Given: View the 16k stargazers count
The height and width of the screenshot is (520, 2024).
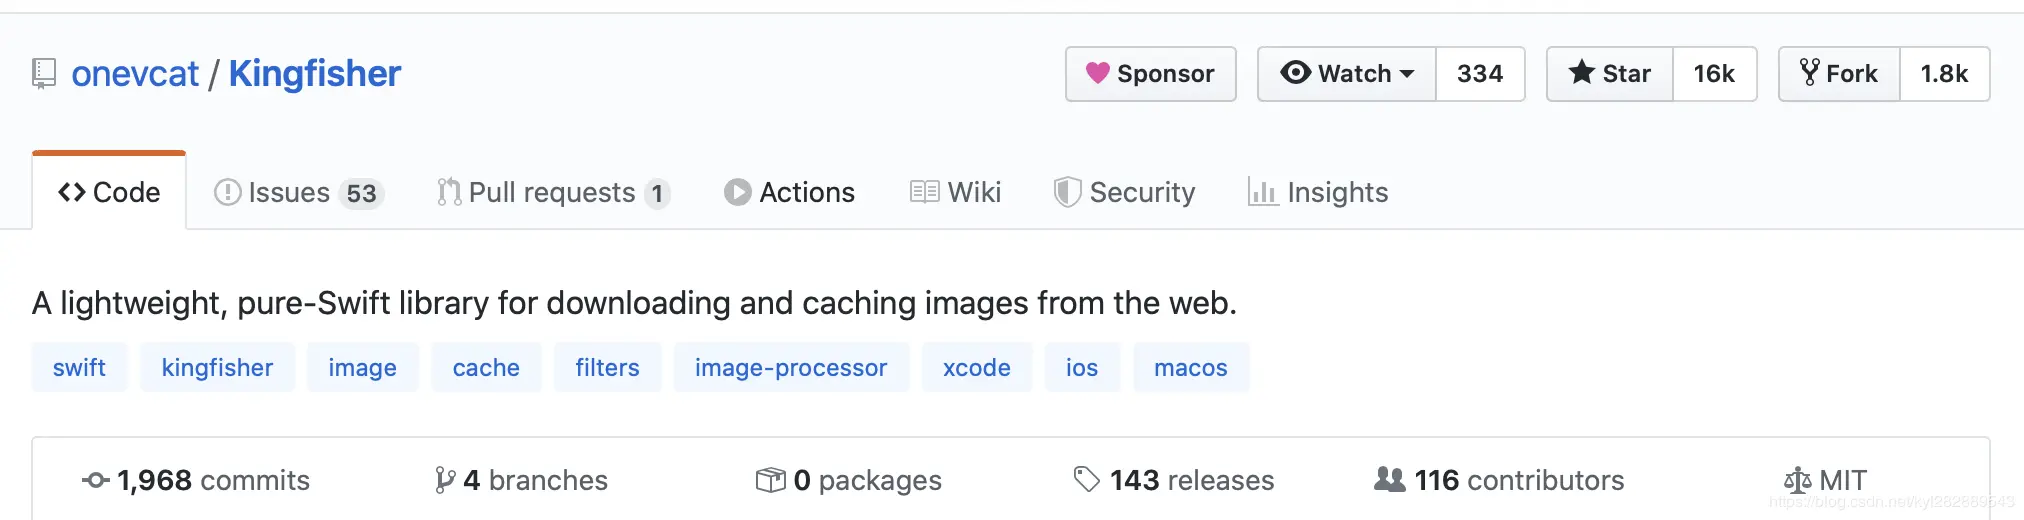Looking at the screenshot, I should coord(1714,74).
